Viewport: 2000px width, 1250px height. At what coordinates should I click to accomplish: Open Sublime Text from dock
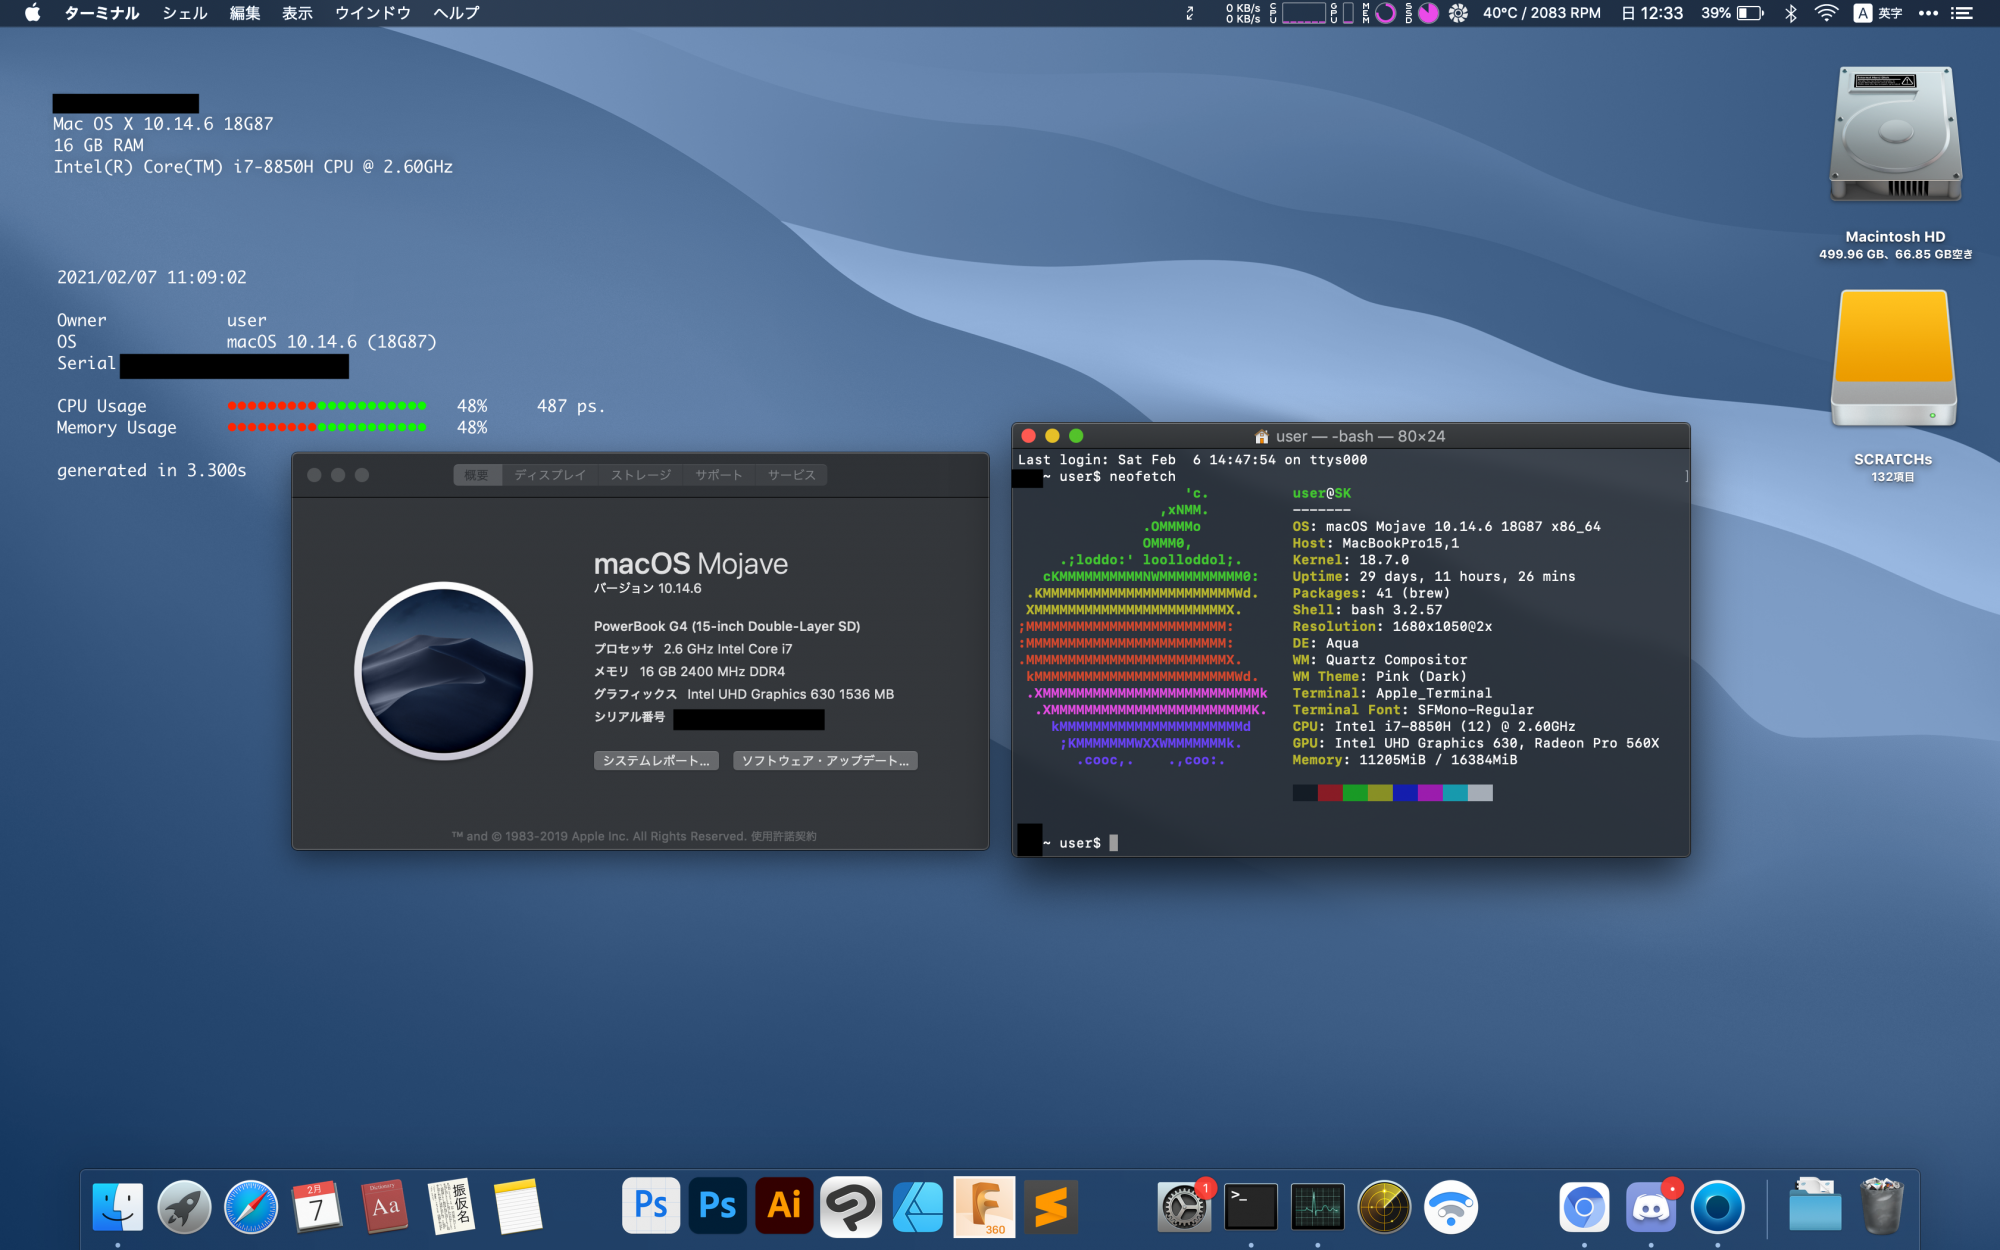tap(1051, 1207)
